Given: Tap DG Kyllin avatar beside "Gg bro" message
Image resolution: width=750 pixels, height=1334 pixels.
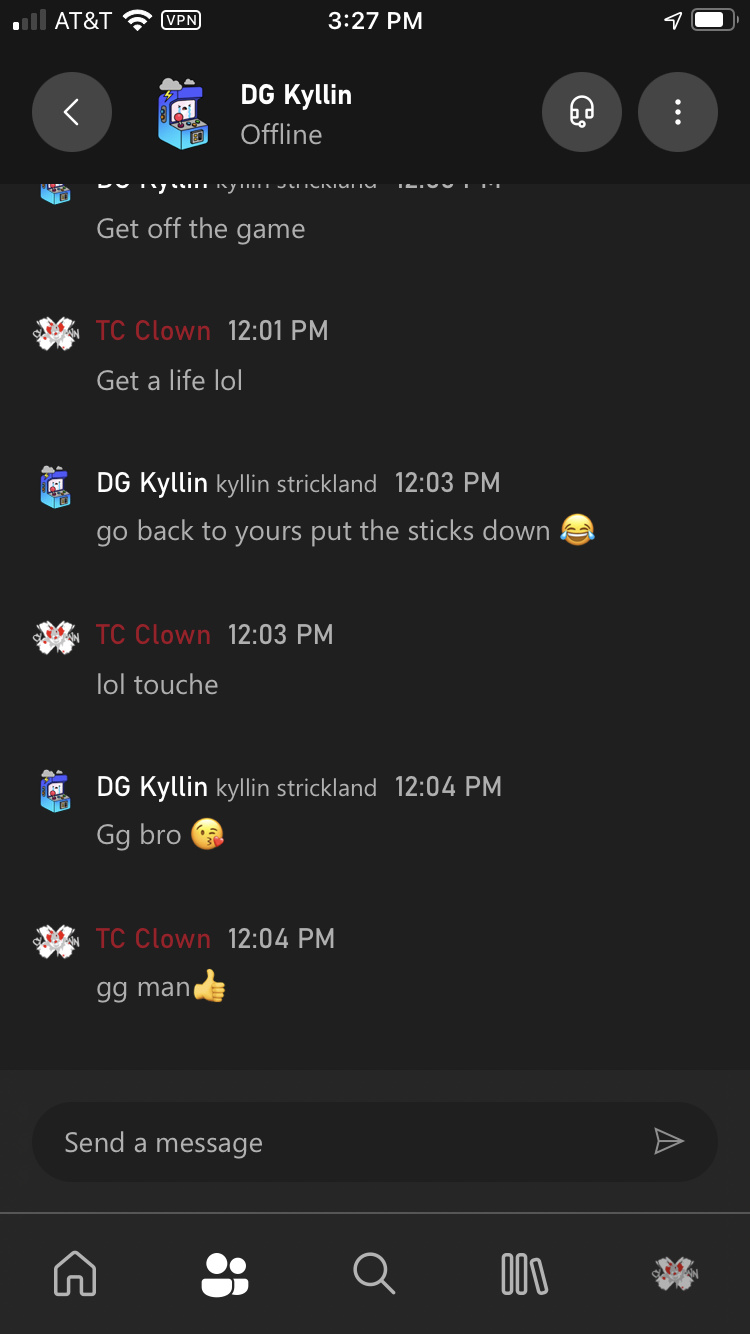Looking at the screenshot, I should (x=56, y=790).
